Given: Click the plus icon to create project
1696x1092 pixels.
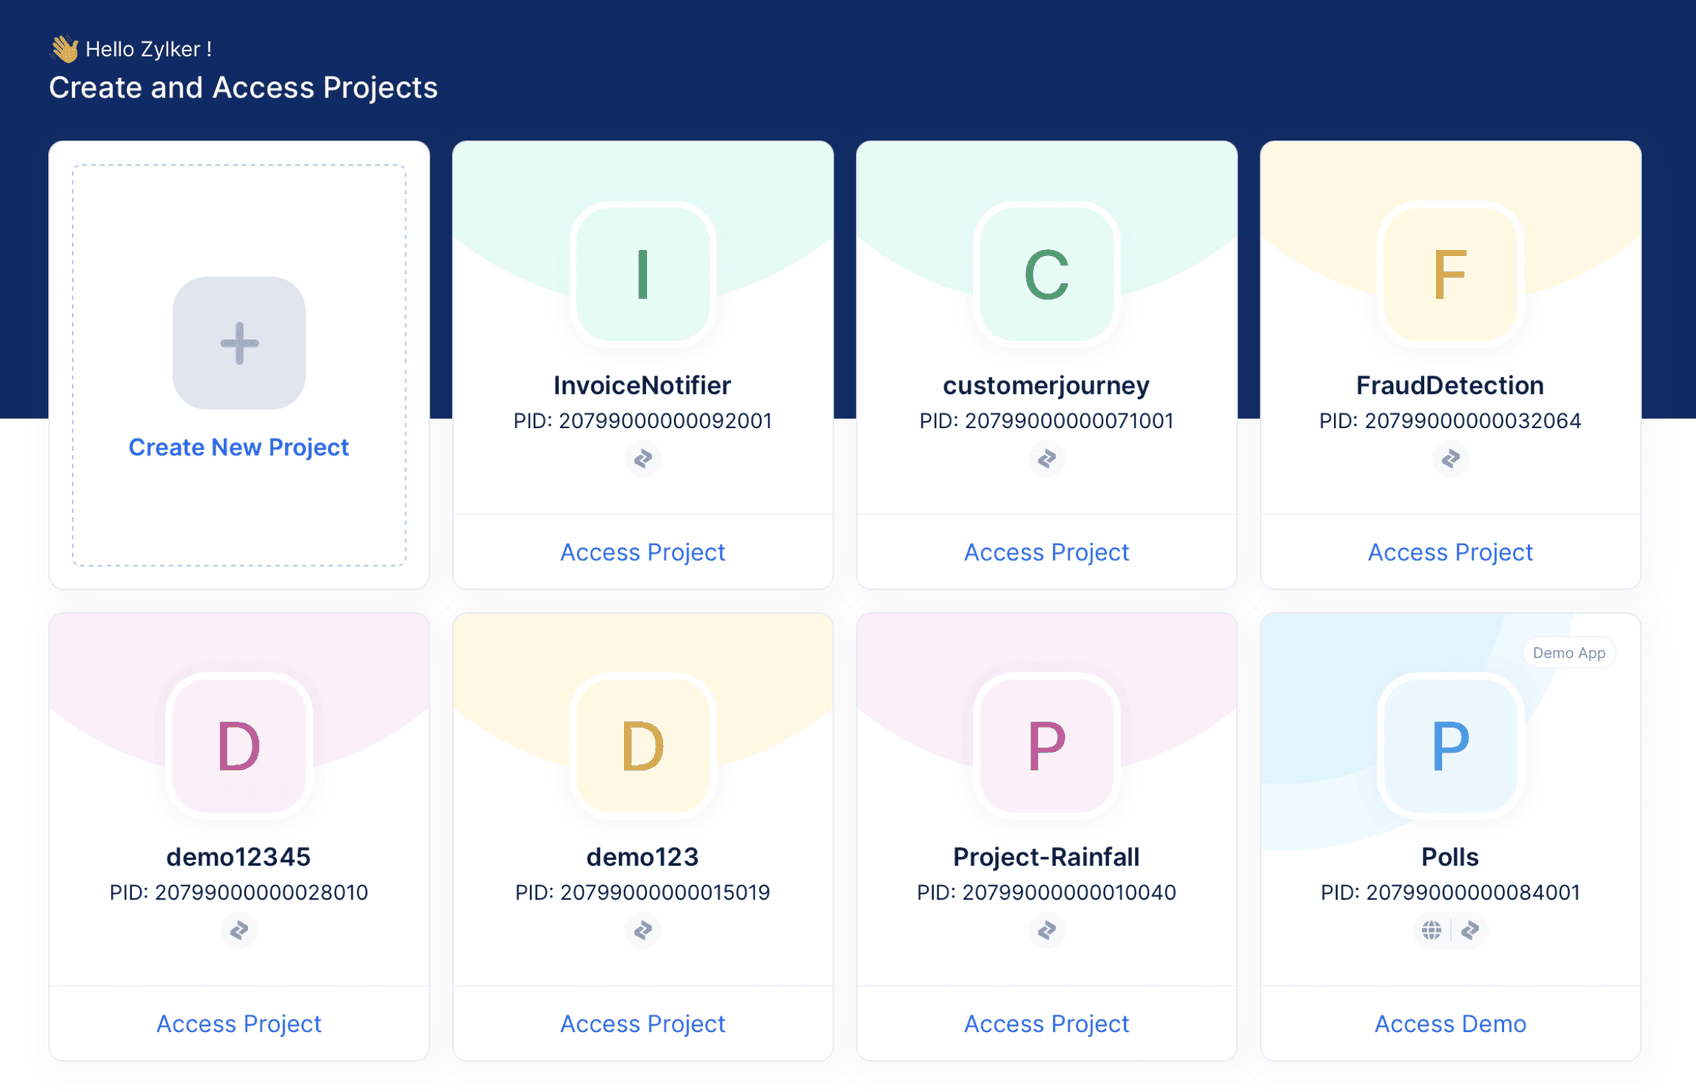Looking at the screenshot, I should pyautogui.click(x=239, y=343).
